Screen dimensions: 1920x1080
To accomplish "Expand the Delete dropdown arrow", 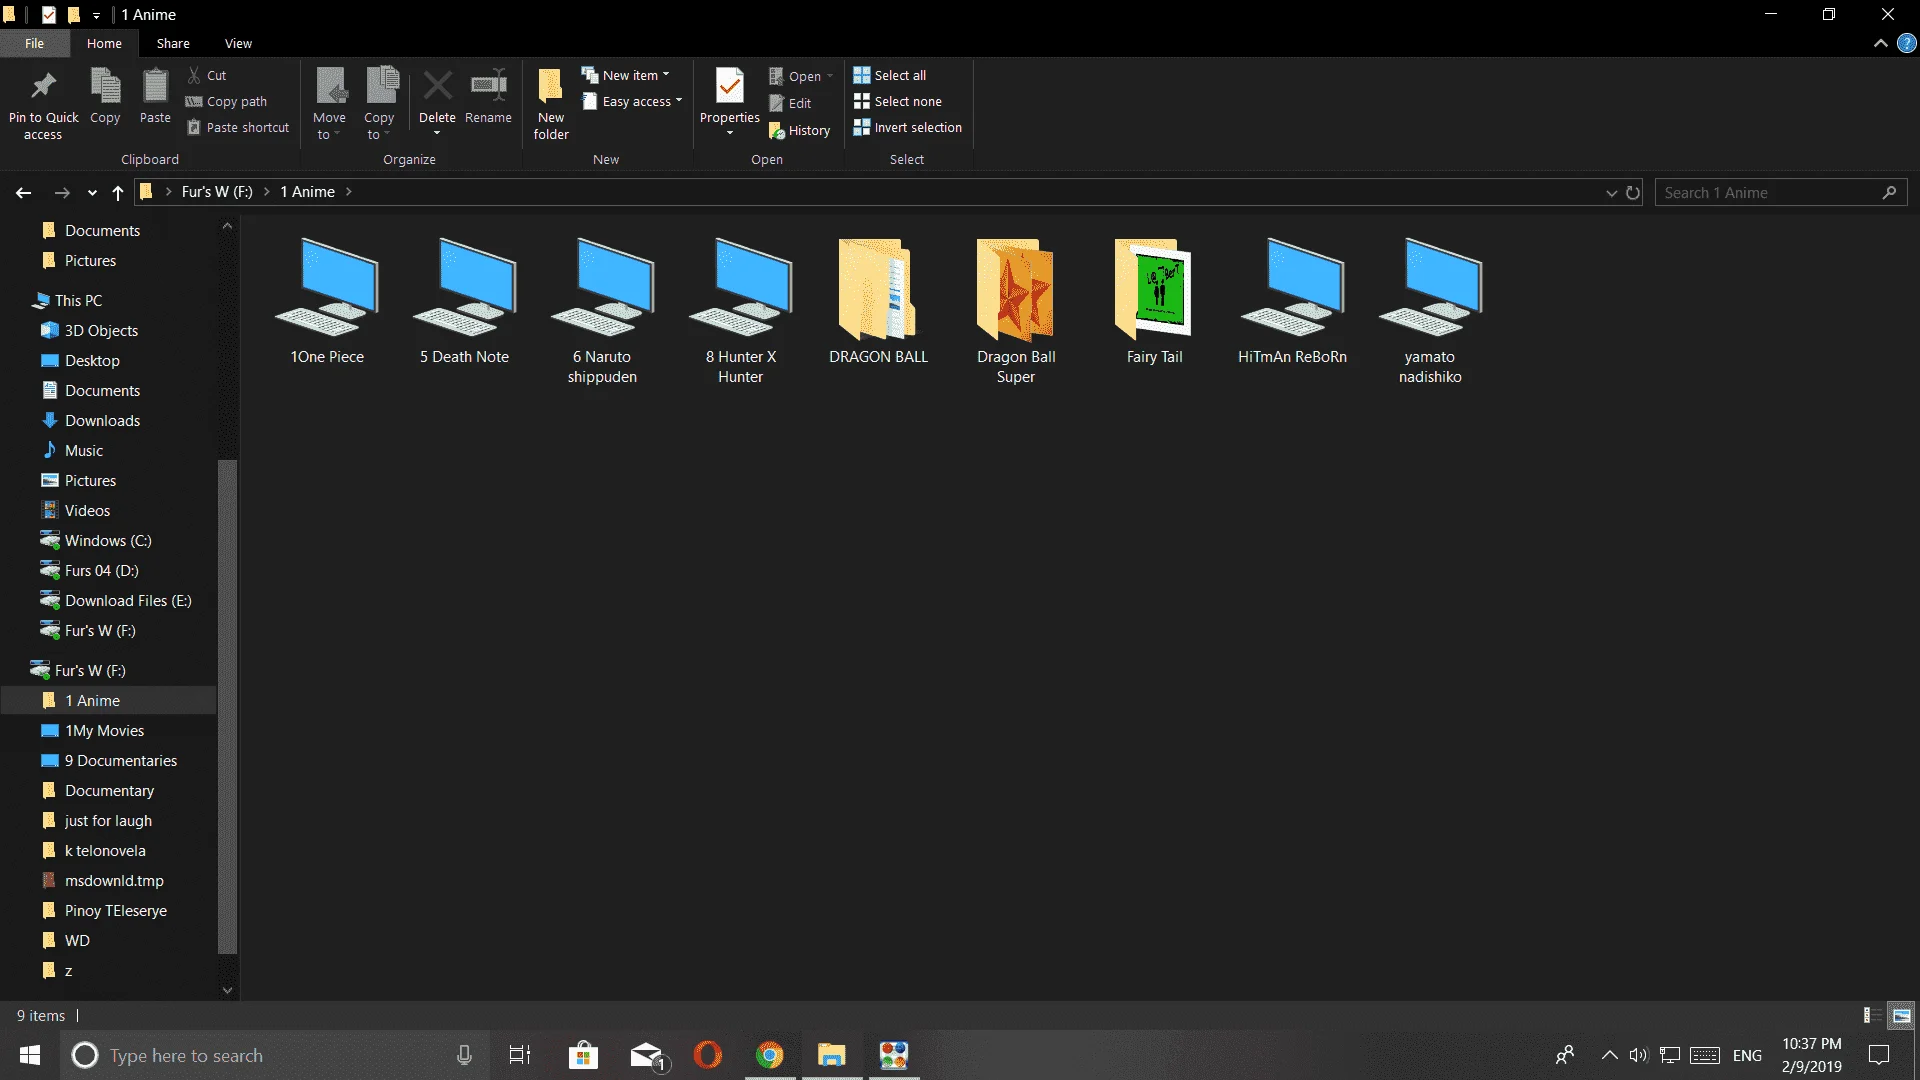I will click(x=437, y=133).
